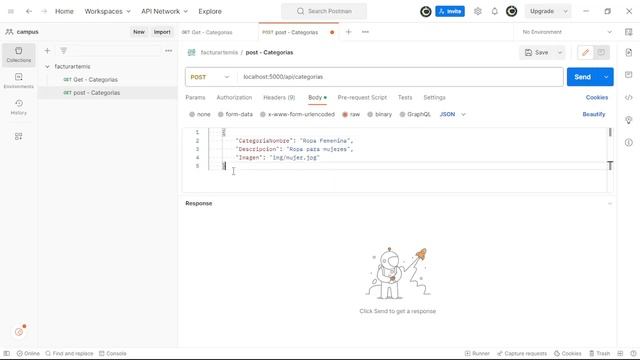Screen dimensions: 640x360
Task: Open the POST method dropdown
Action: [210, 77]
